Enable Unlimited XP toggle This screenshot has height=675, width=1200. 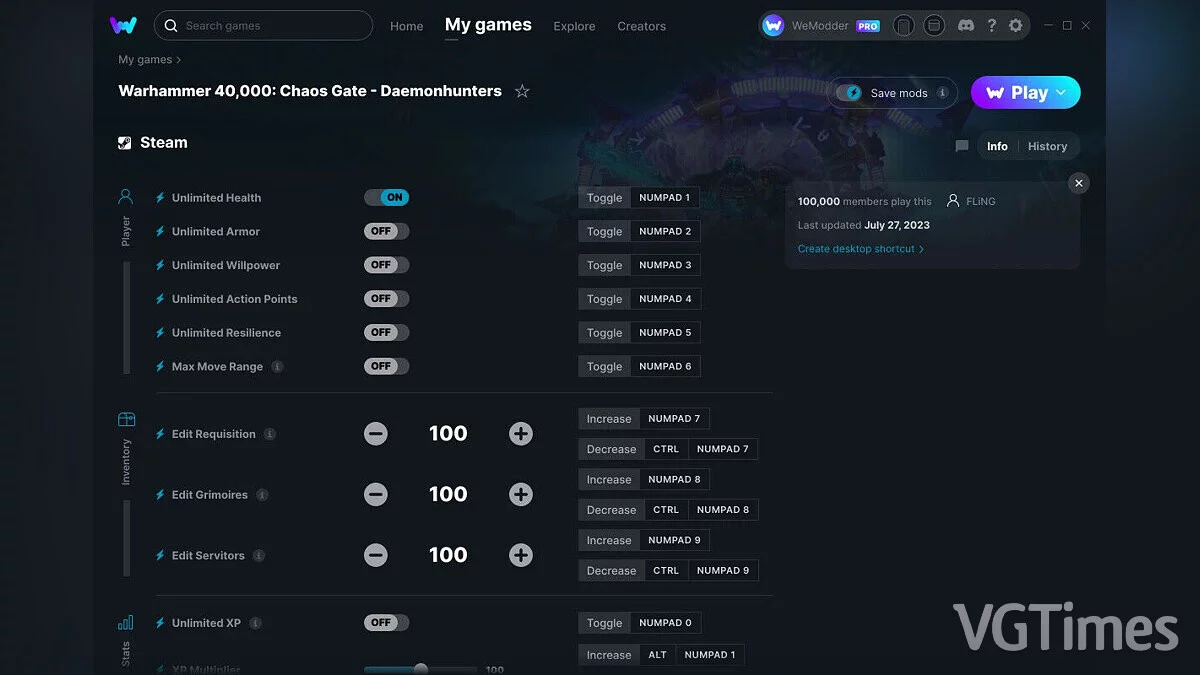[386, 623]
